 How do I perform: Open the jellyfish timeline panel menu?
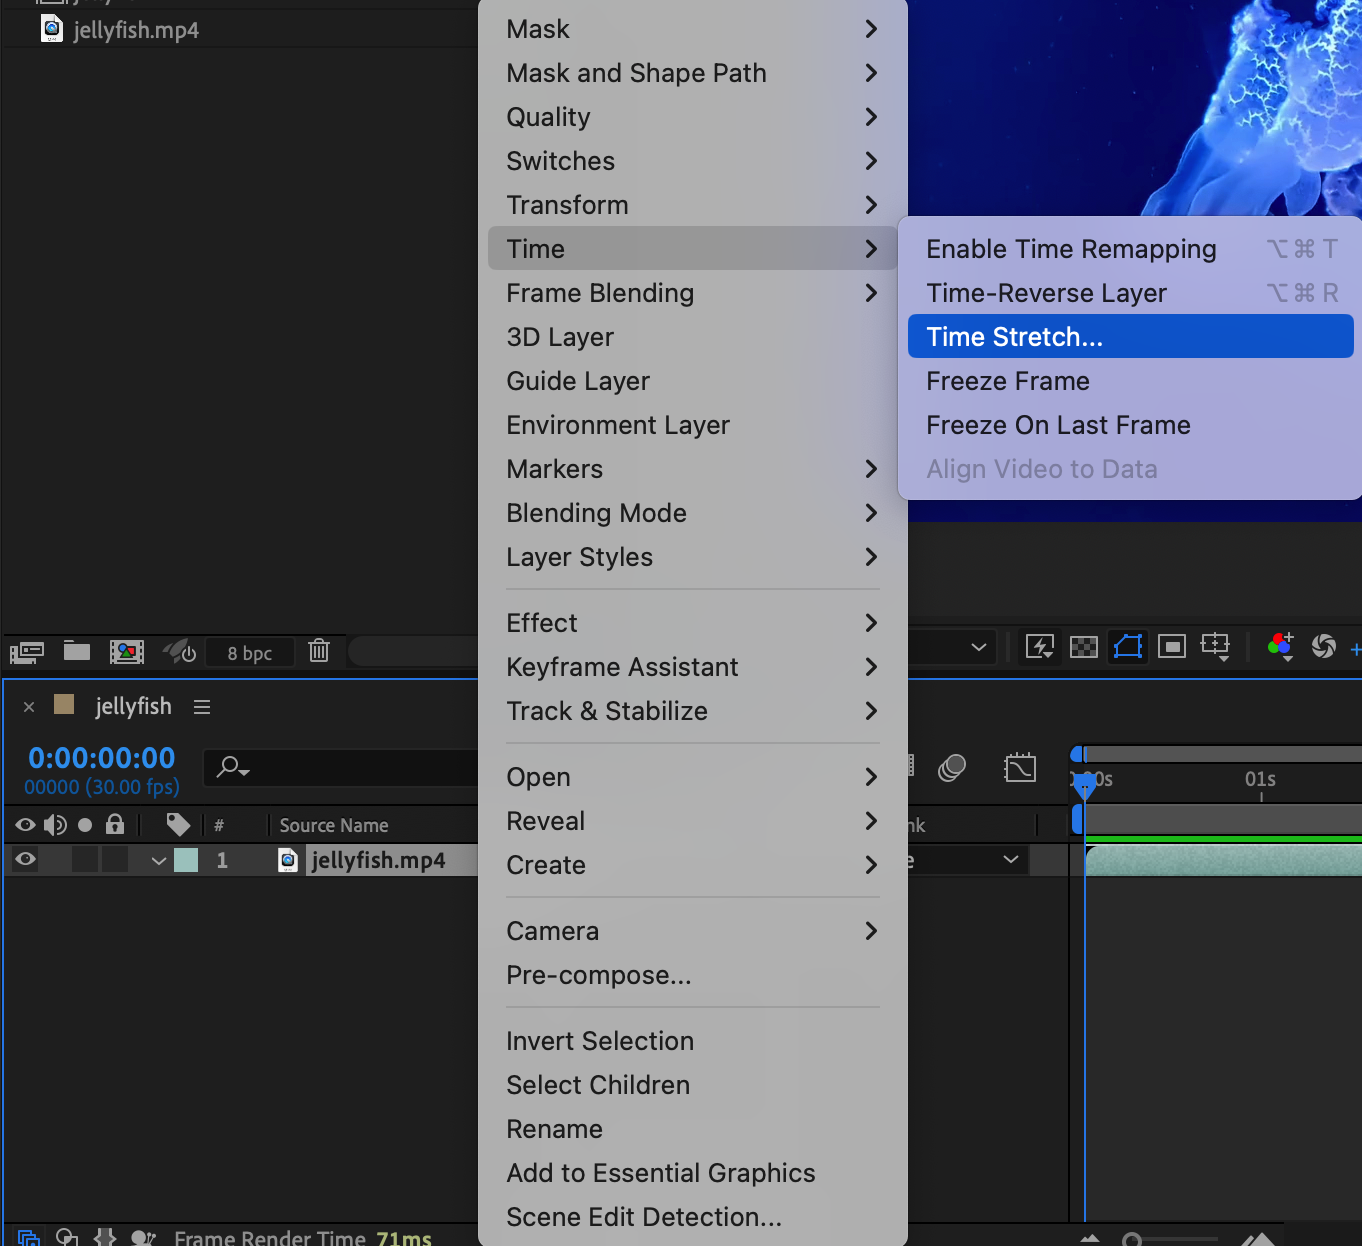(x=202, y=707)
